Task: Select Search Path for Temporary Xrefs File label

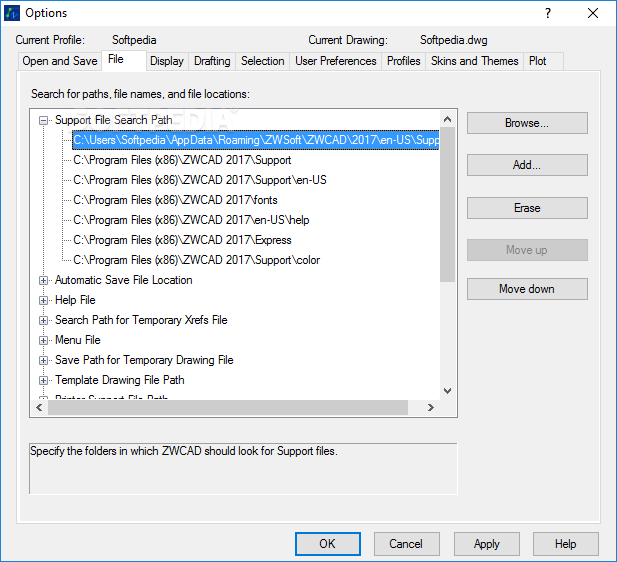Action: [141, 320]
